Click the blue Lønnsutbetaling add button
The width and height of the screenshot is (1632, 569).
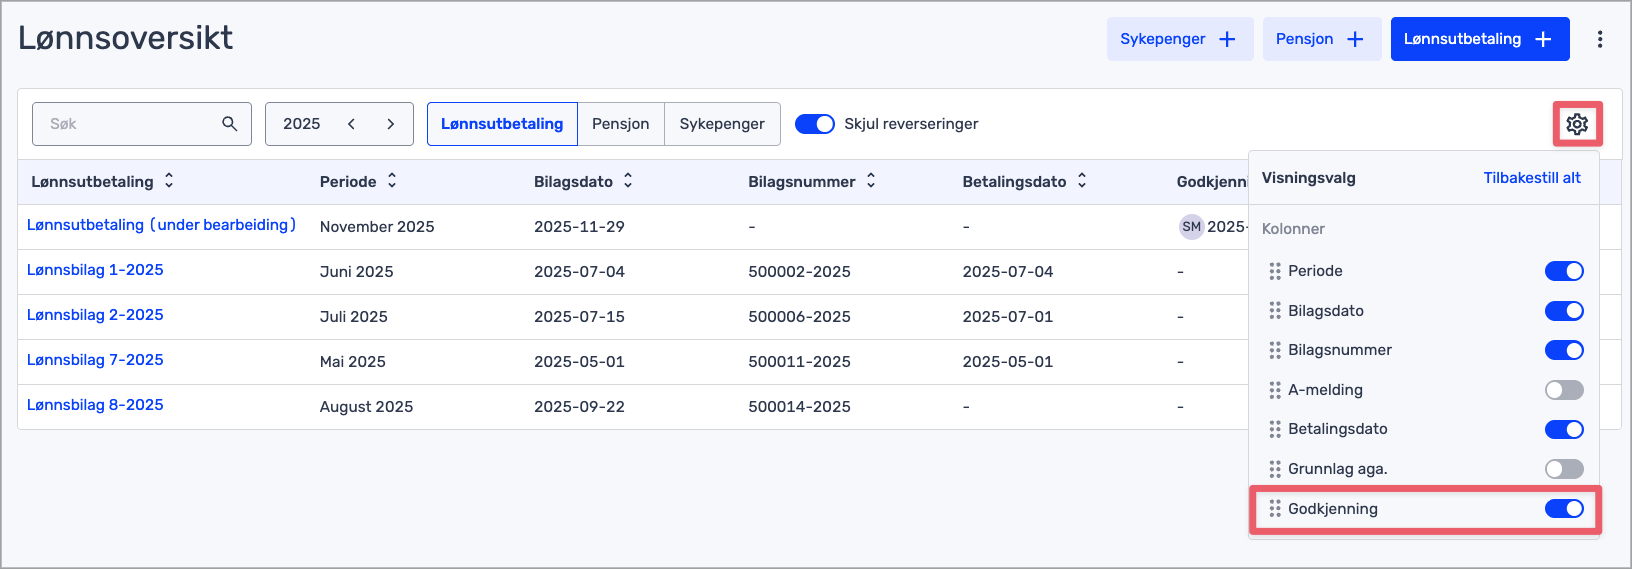click(1479, 39)
